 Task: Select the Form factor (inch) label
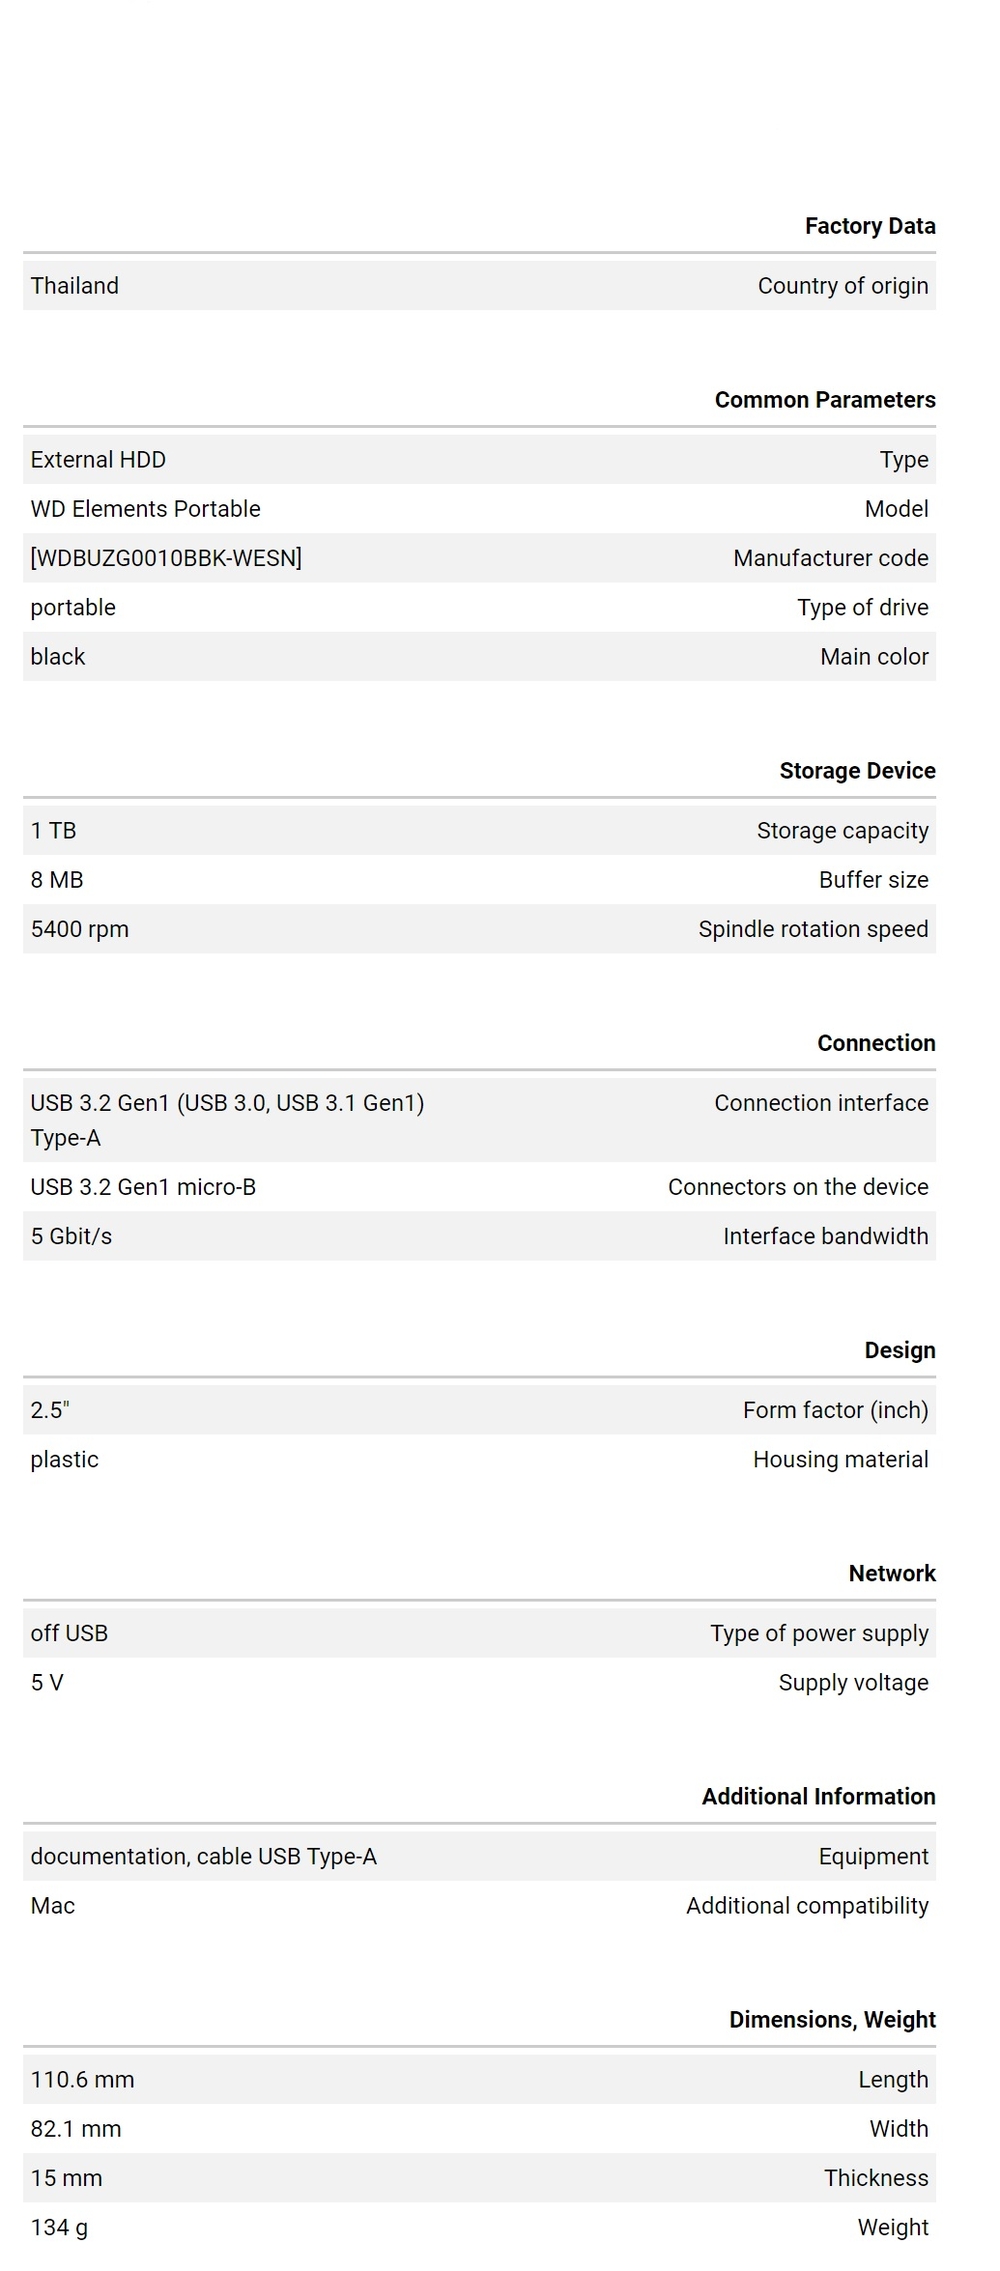point(836,1410)
